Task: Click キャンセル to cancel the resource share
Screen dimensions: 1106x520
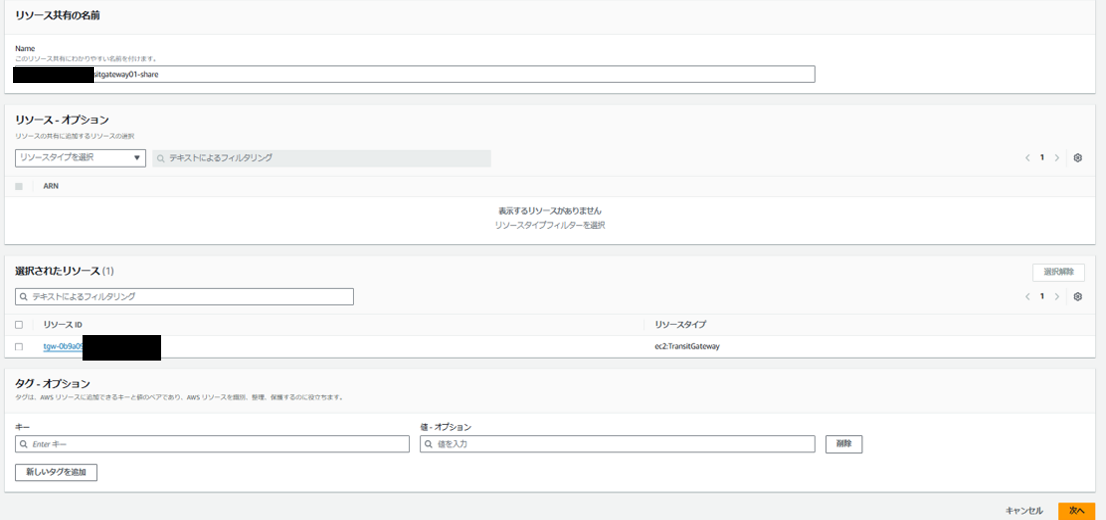Action: [x=1024, y=510]
